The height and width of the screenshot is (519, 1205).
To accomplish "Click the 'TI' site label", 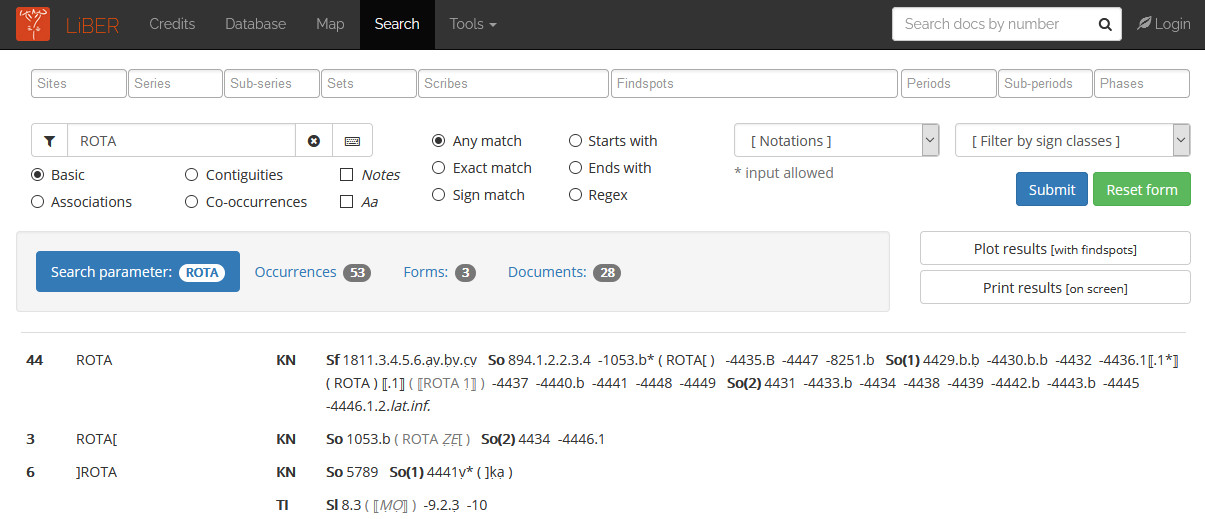I will pyautogui.click(x=282, y=505).
